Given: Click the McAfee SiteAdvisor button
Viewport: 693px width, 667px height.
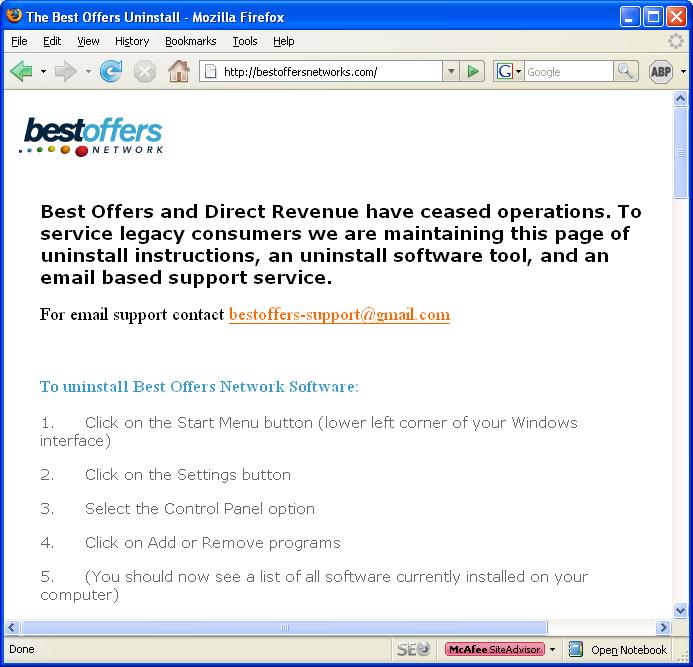Looking at the screenshot, I should (495, 649).
